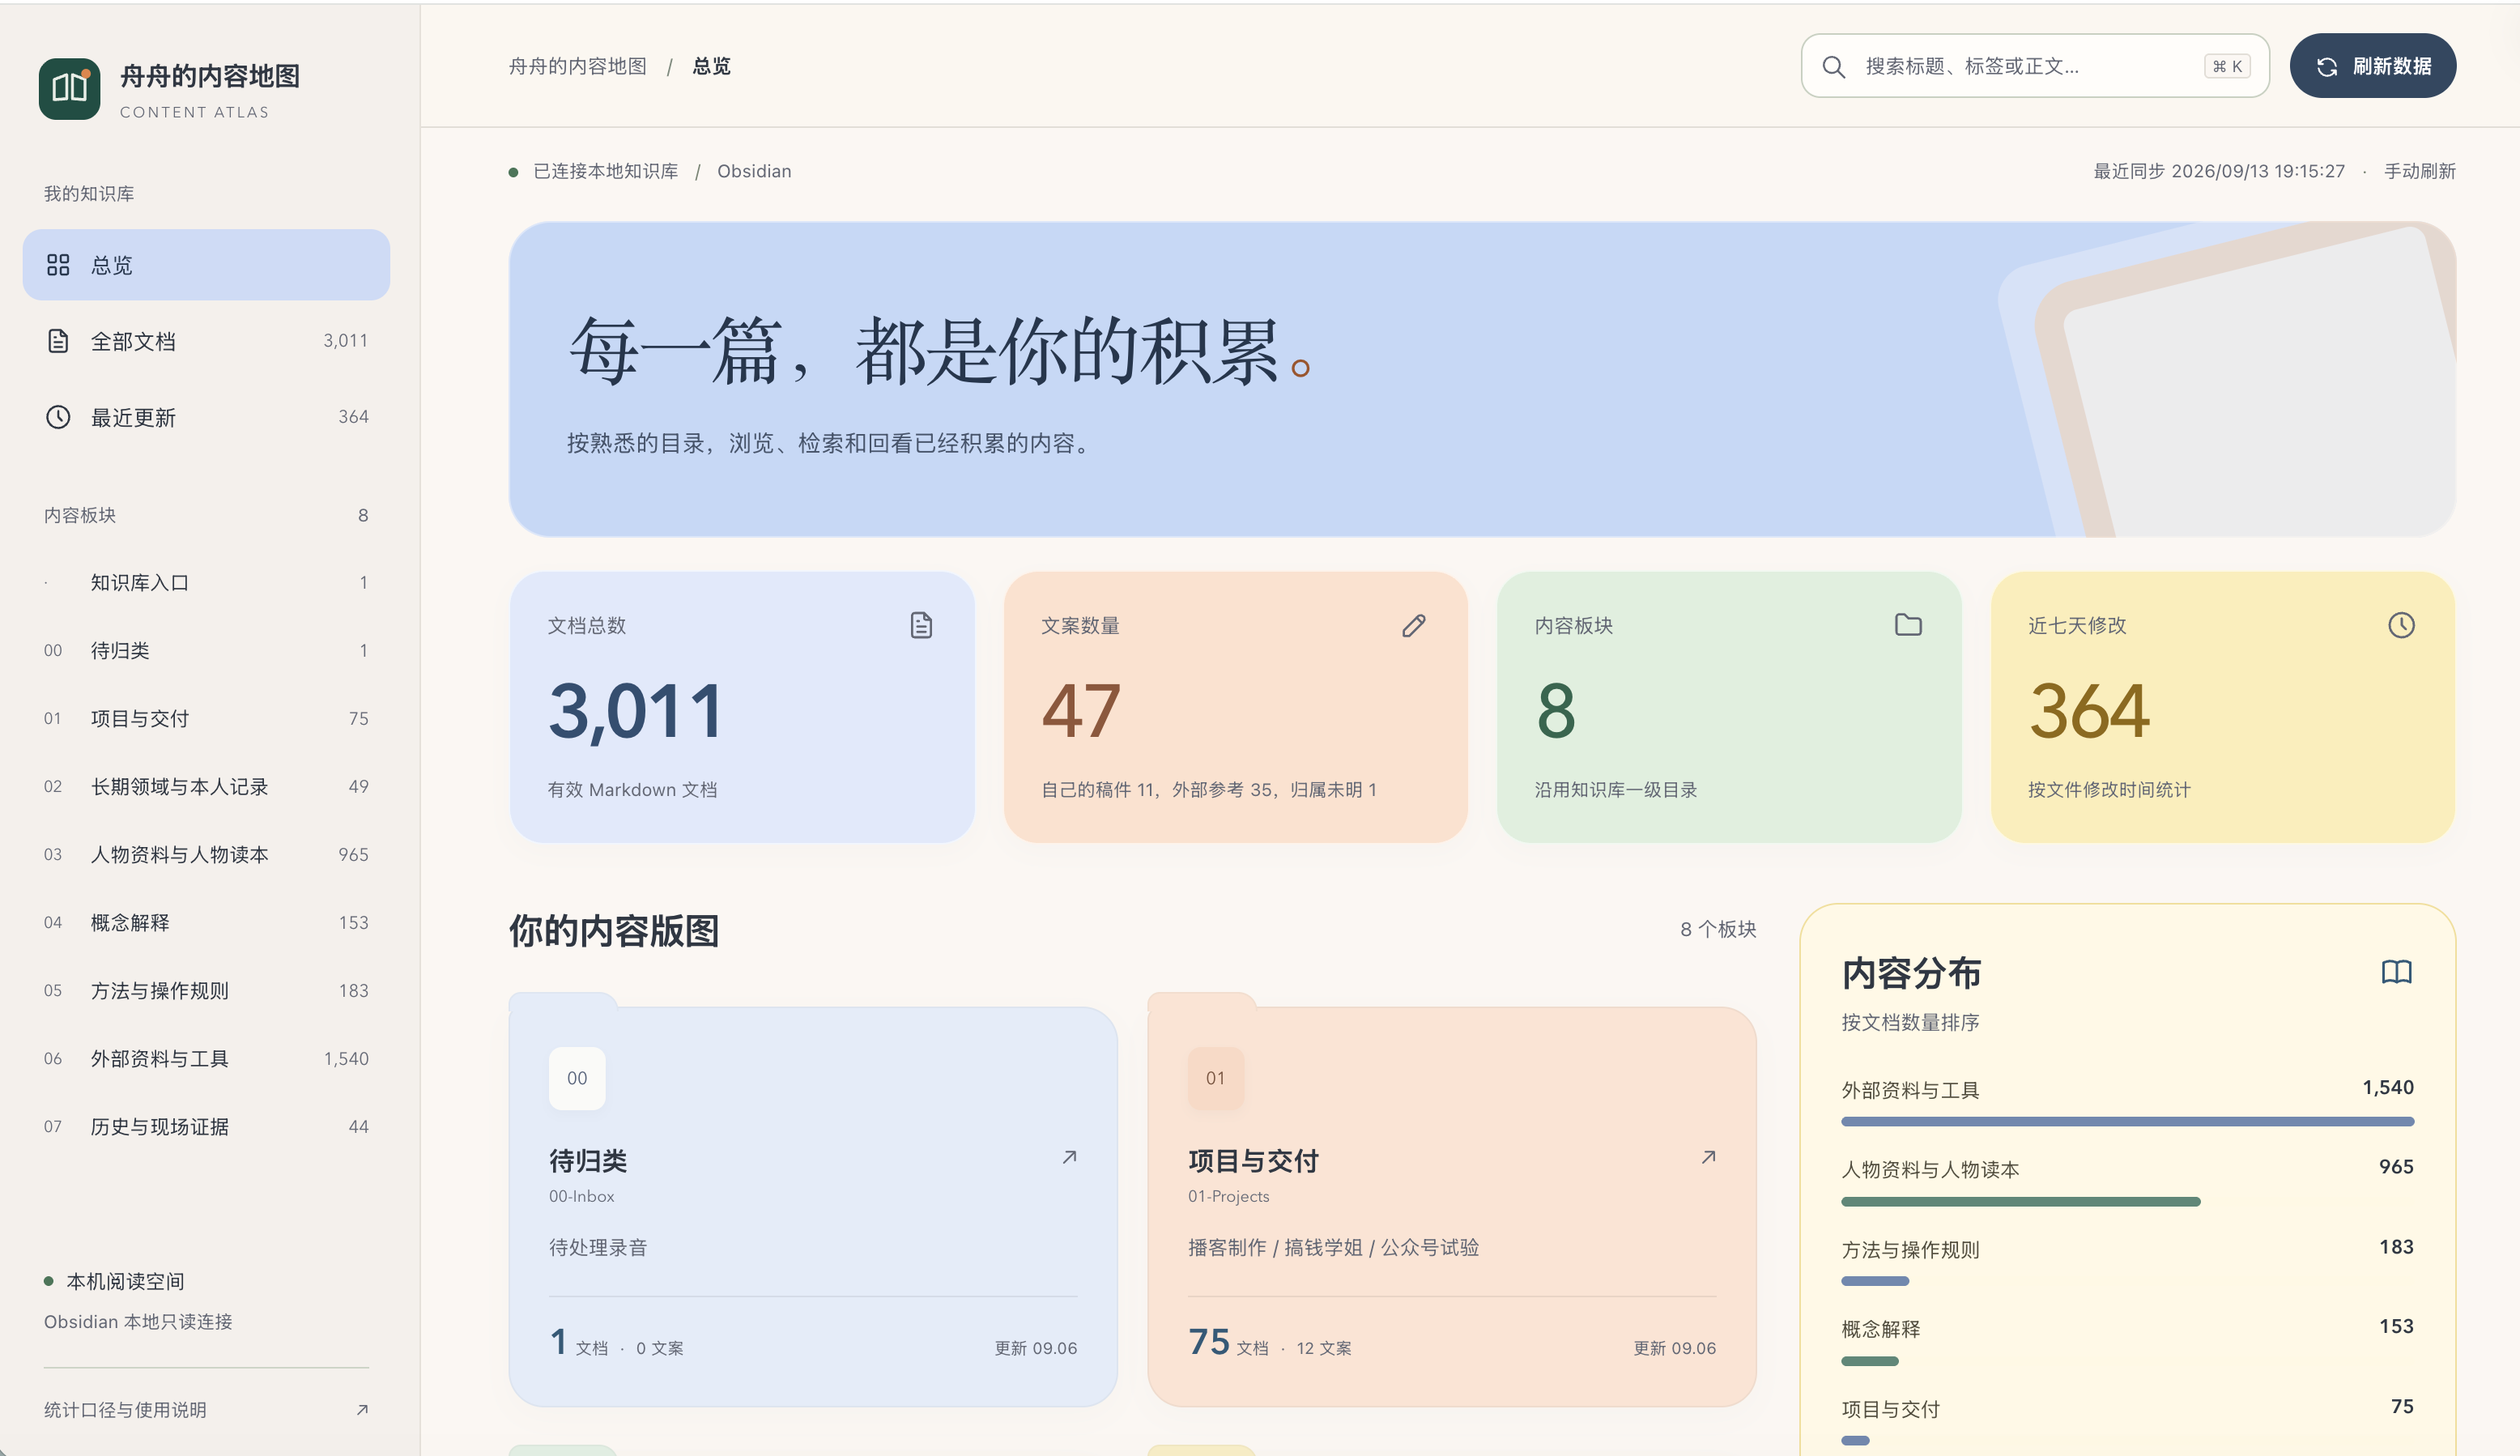Open 项目与交付 in sidebar list
This screenshot has width=2520, height=1456.
coord(206,719)
